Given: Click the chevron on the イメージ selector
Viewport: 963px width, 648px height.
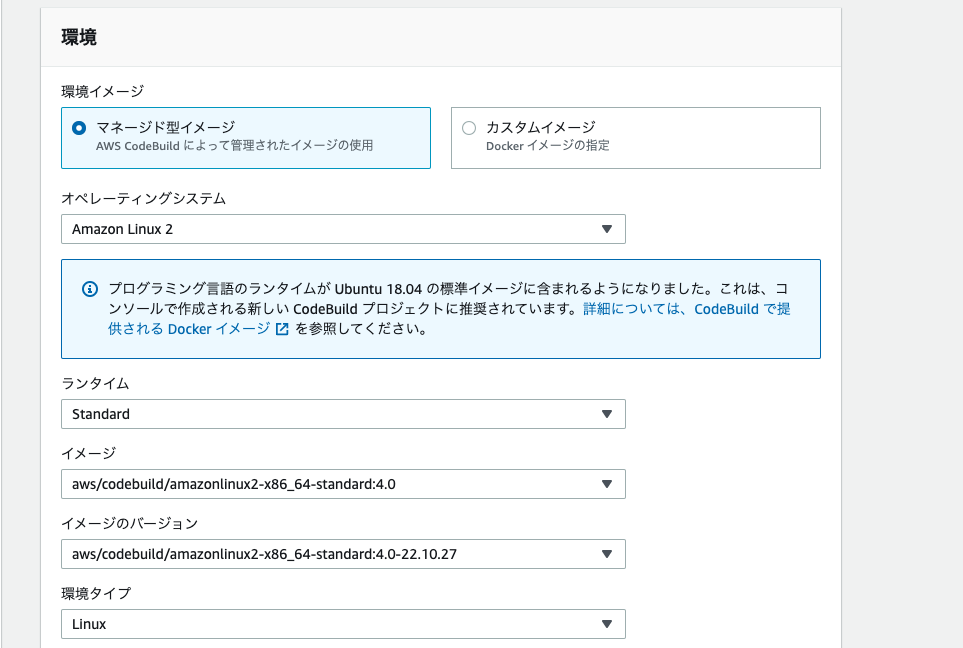Looking at the screenshot, I should [x=608, y=484].
